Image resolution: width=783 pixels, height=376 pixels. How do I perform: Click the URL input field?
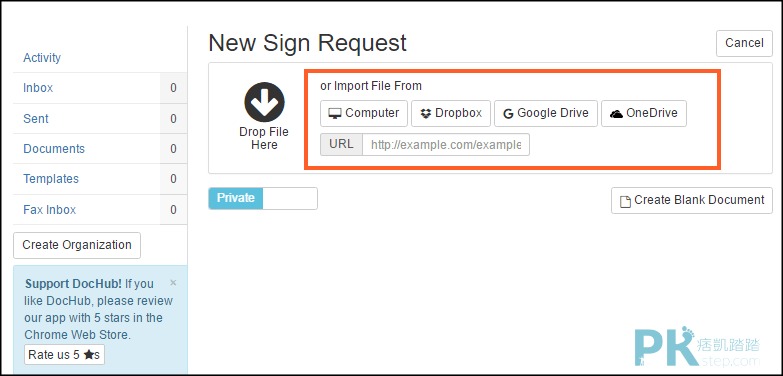(x=446, y=145)
